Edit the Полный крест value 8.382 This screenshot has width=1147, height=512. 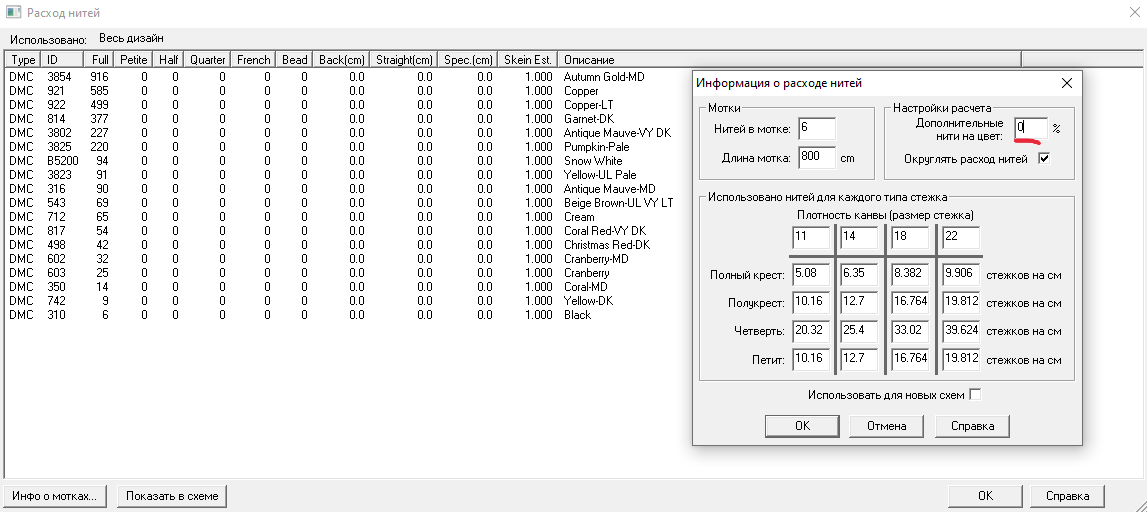click(910, 274)
